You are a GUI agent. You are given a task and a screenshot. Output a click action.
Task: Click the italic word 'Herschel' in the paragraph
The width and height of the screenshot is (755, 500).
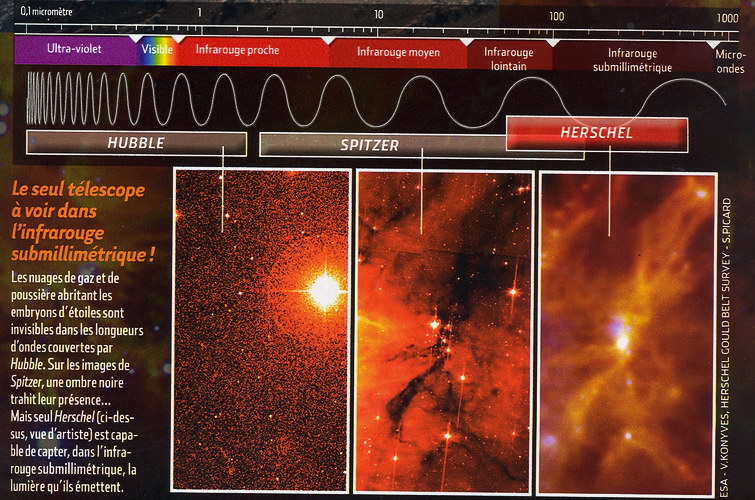tap(74, 417)
